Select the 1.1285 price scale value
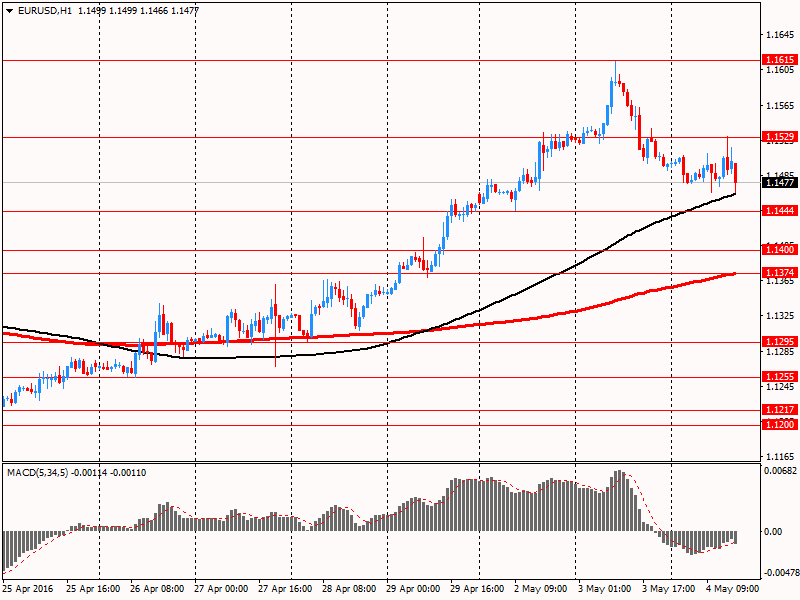 click(x=780, y=351)
